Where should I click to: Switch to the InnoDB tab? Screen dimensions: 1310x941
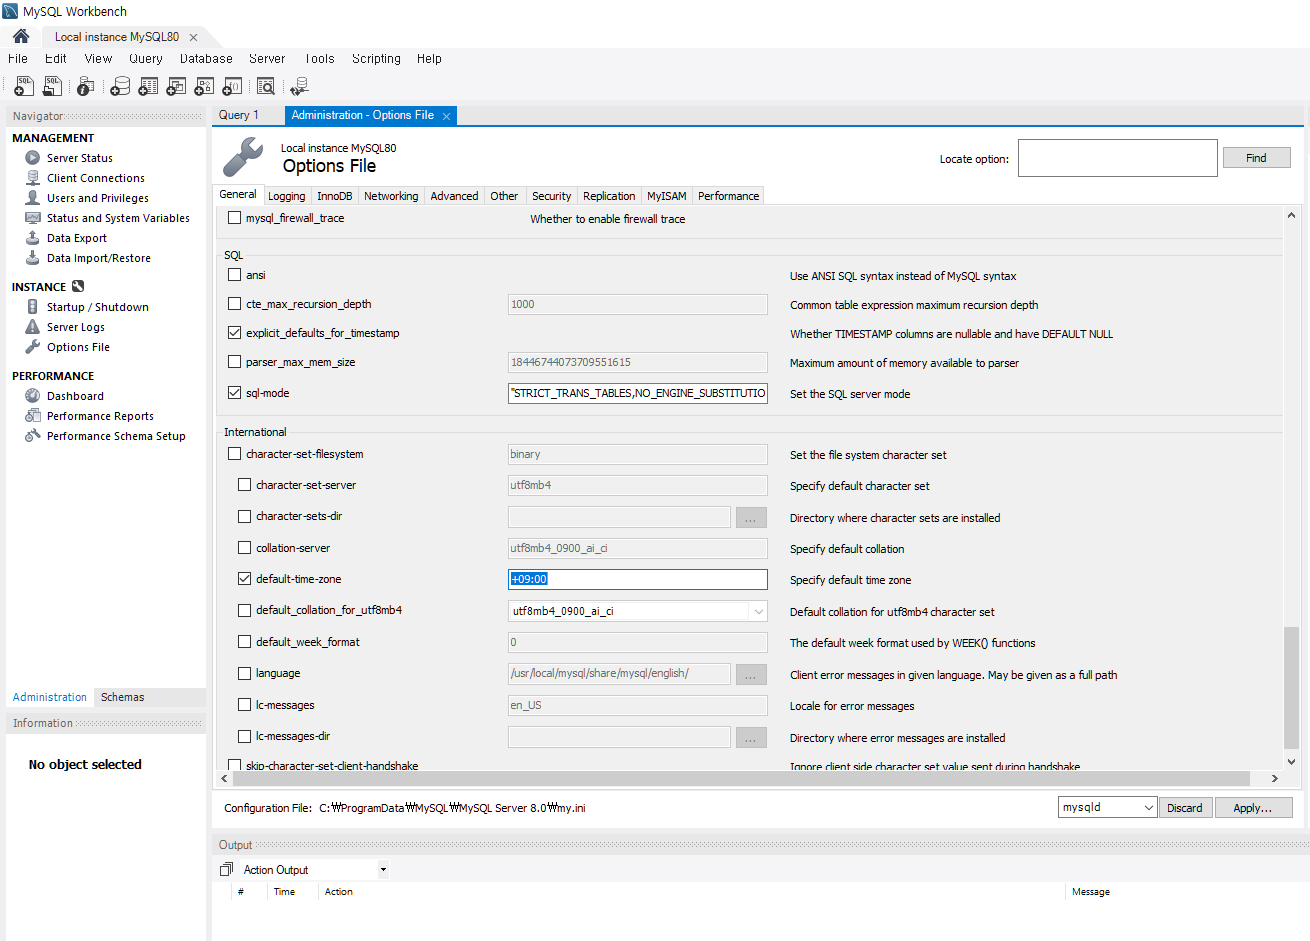[x=335, y=196]
